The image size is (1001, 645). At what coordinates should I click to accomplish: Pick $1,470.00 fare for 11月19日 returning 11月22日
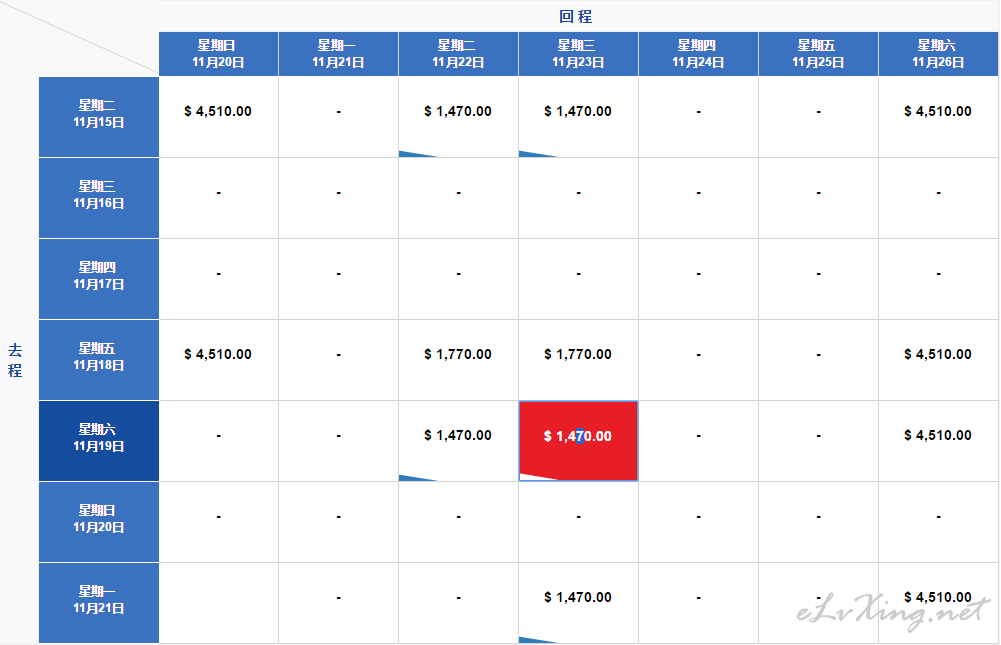click(458, 441)
